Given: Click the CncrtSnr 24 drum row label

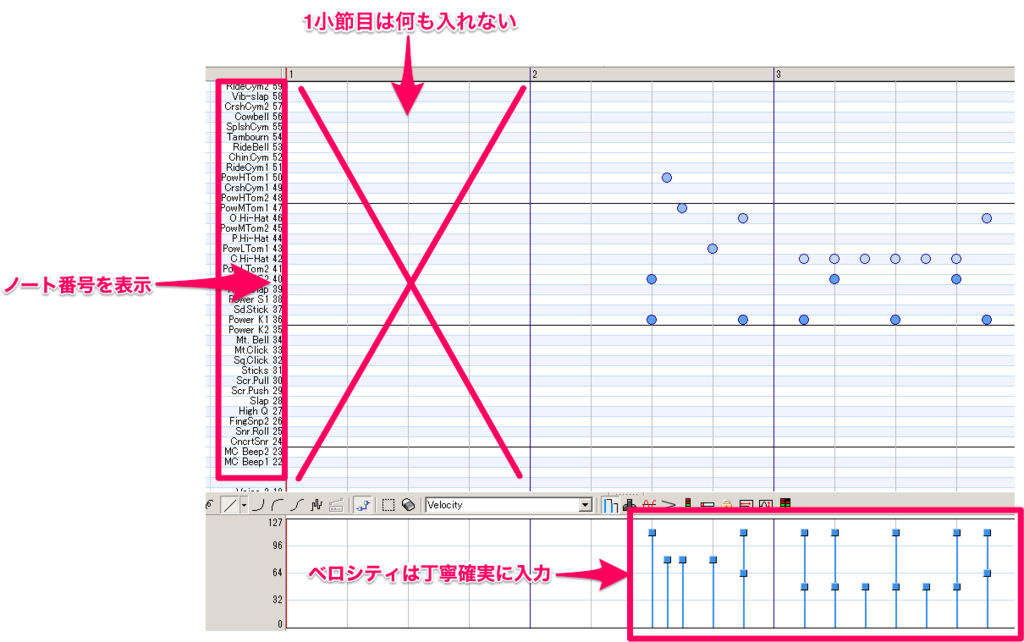Looking at the screenshot, I should point(257,441).
